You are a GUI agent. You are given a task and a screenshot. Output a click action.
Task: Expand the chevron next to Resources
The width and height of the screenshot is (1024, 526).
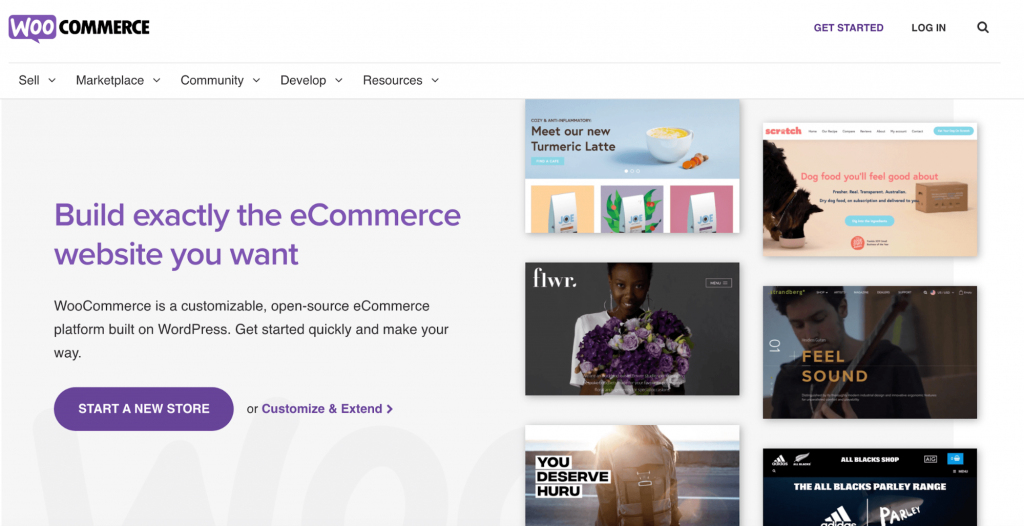point(435,80)
